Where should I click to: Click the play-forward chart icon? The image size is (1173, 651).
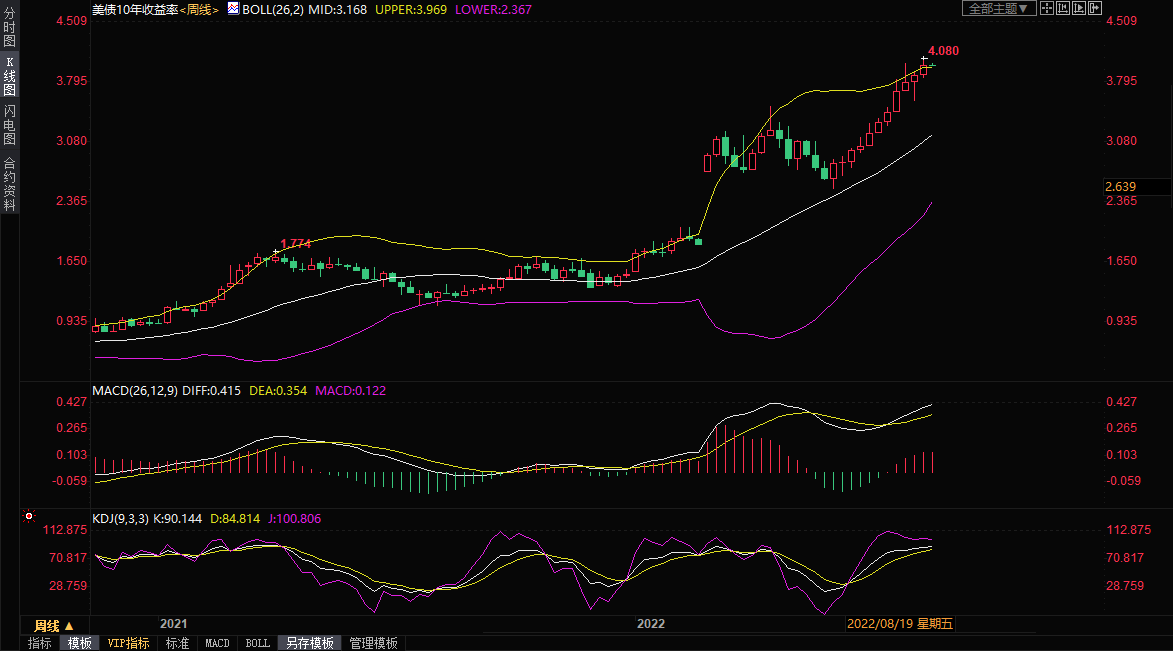pyautogui.click(x=1079, y=8)
